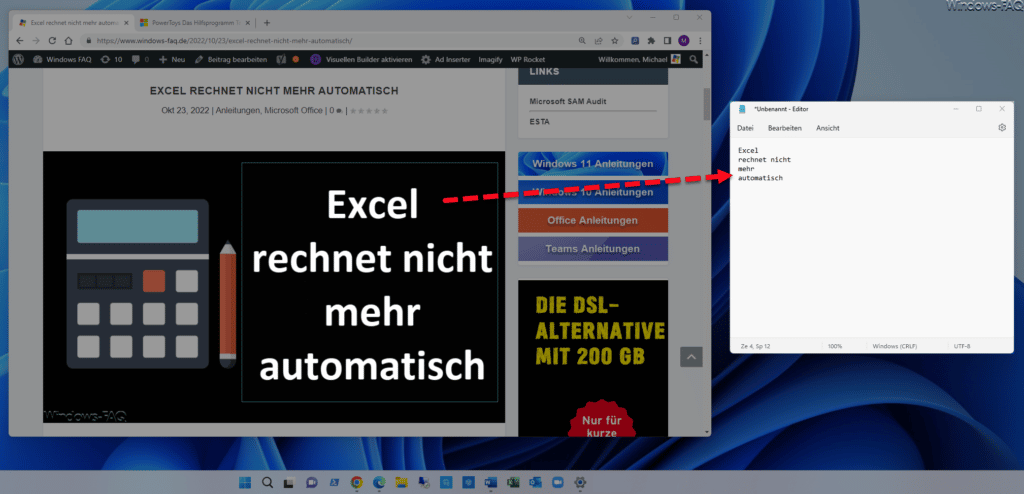
Task: Click the article star rating
Action: (369, 110)
